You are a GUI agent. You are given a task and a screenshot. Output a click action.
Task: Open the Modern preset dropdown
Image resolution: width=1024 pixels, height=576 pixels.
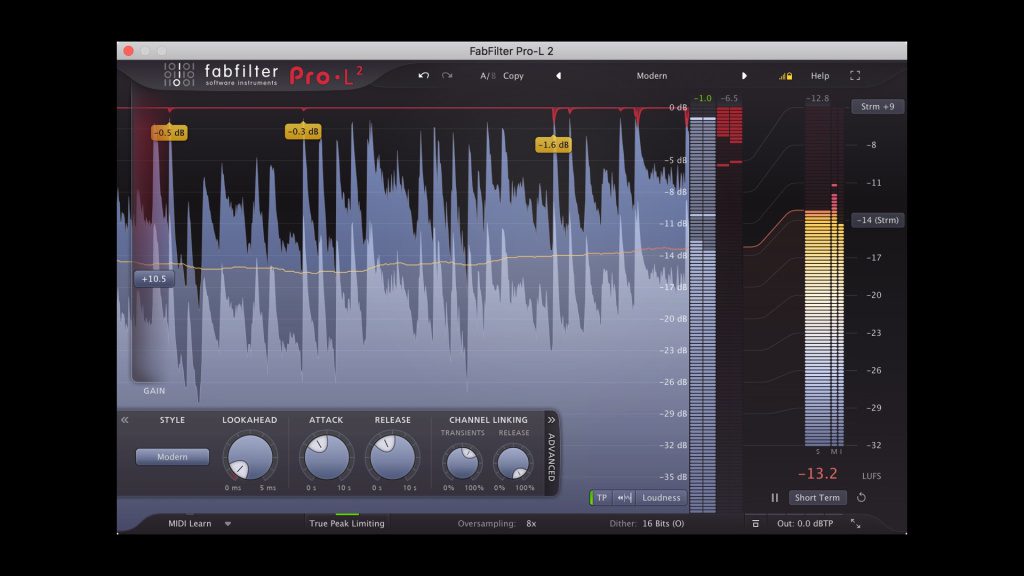pos(651,76)
